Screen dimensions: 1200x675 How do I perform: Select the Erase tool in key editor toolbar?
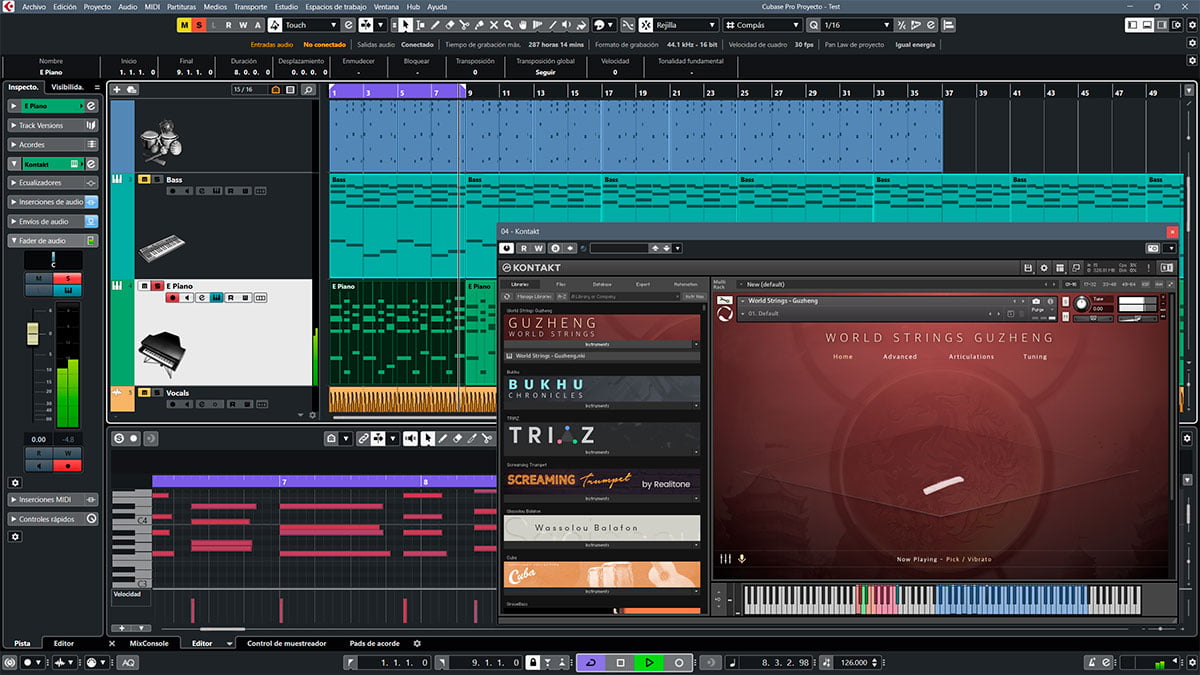pos(458,438)
